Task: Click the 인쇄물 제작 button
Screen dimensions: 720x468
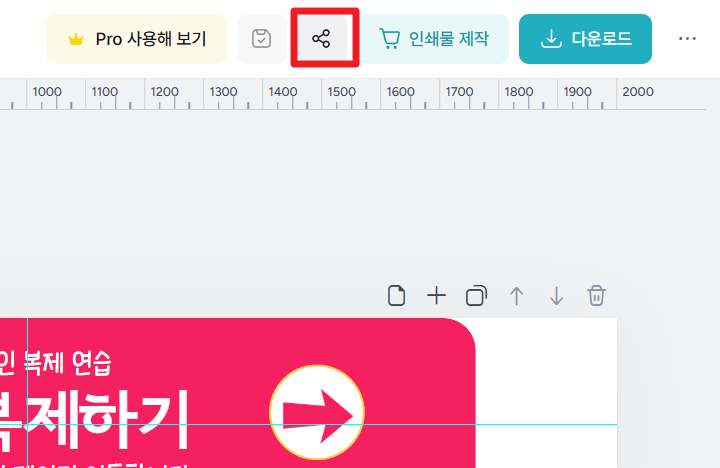Action: pyautogui.click(x=433, y=39)
